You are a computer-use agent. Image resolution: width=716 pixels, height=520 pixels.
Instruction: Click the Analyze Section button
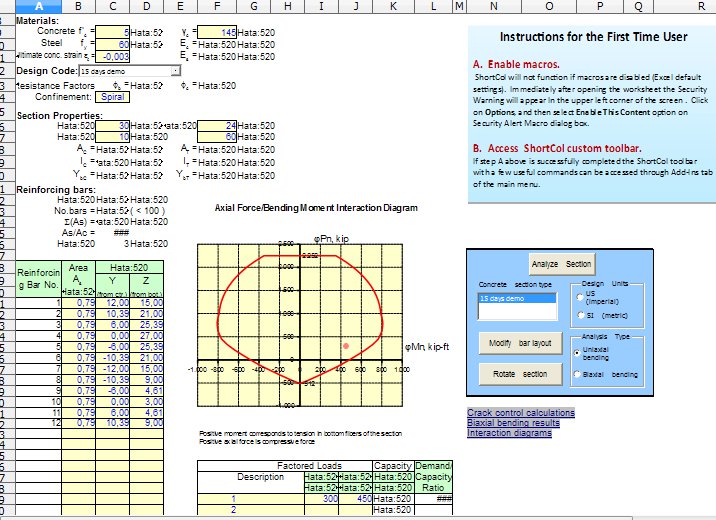(x=562, y=264)
